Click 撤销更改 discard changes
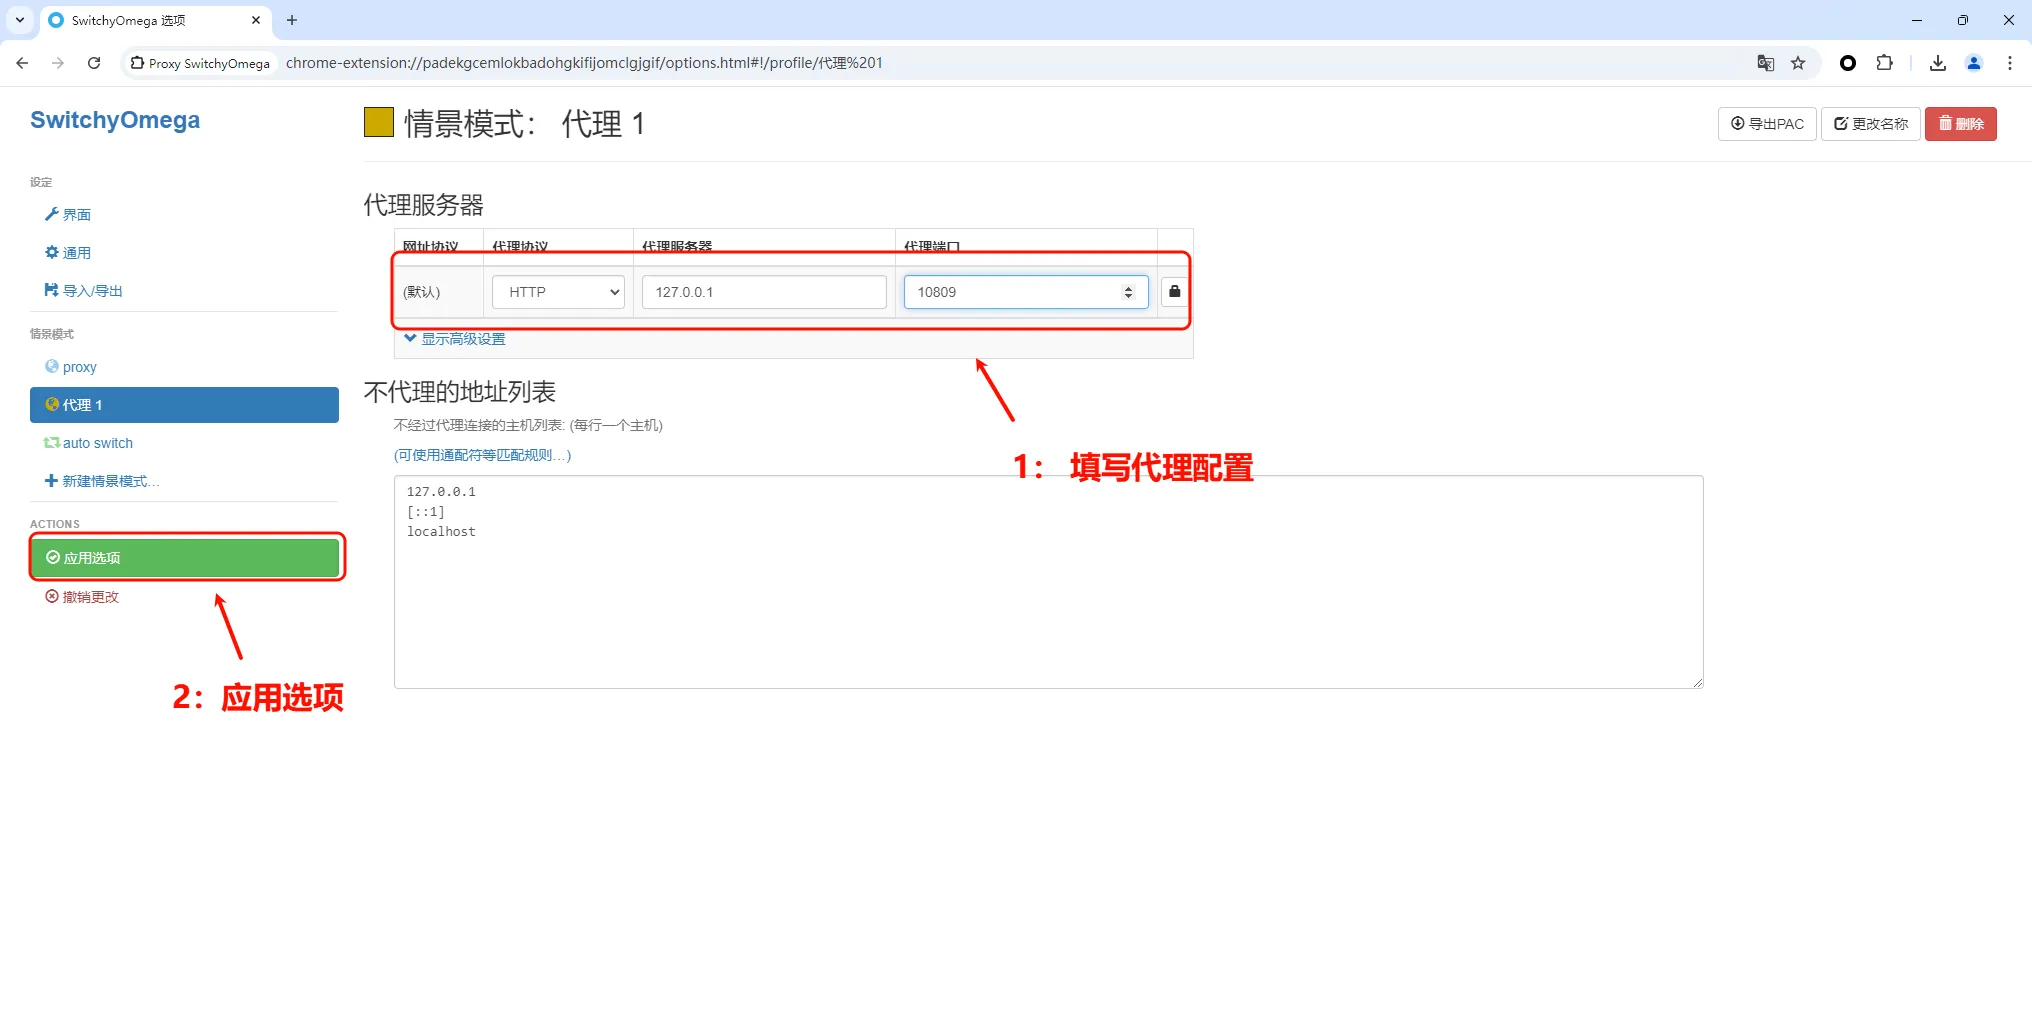Viewport: 2032px width, 1018px height. click(x=82, y=597)
